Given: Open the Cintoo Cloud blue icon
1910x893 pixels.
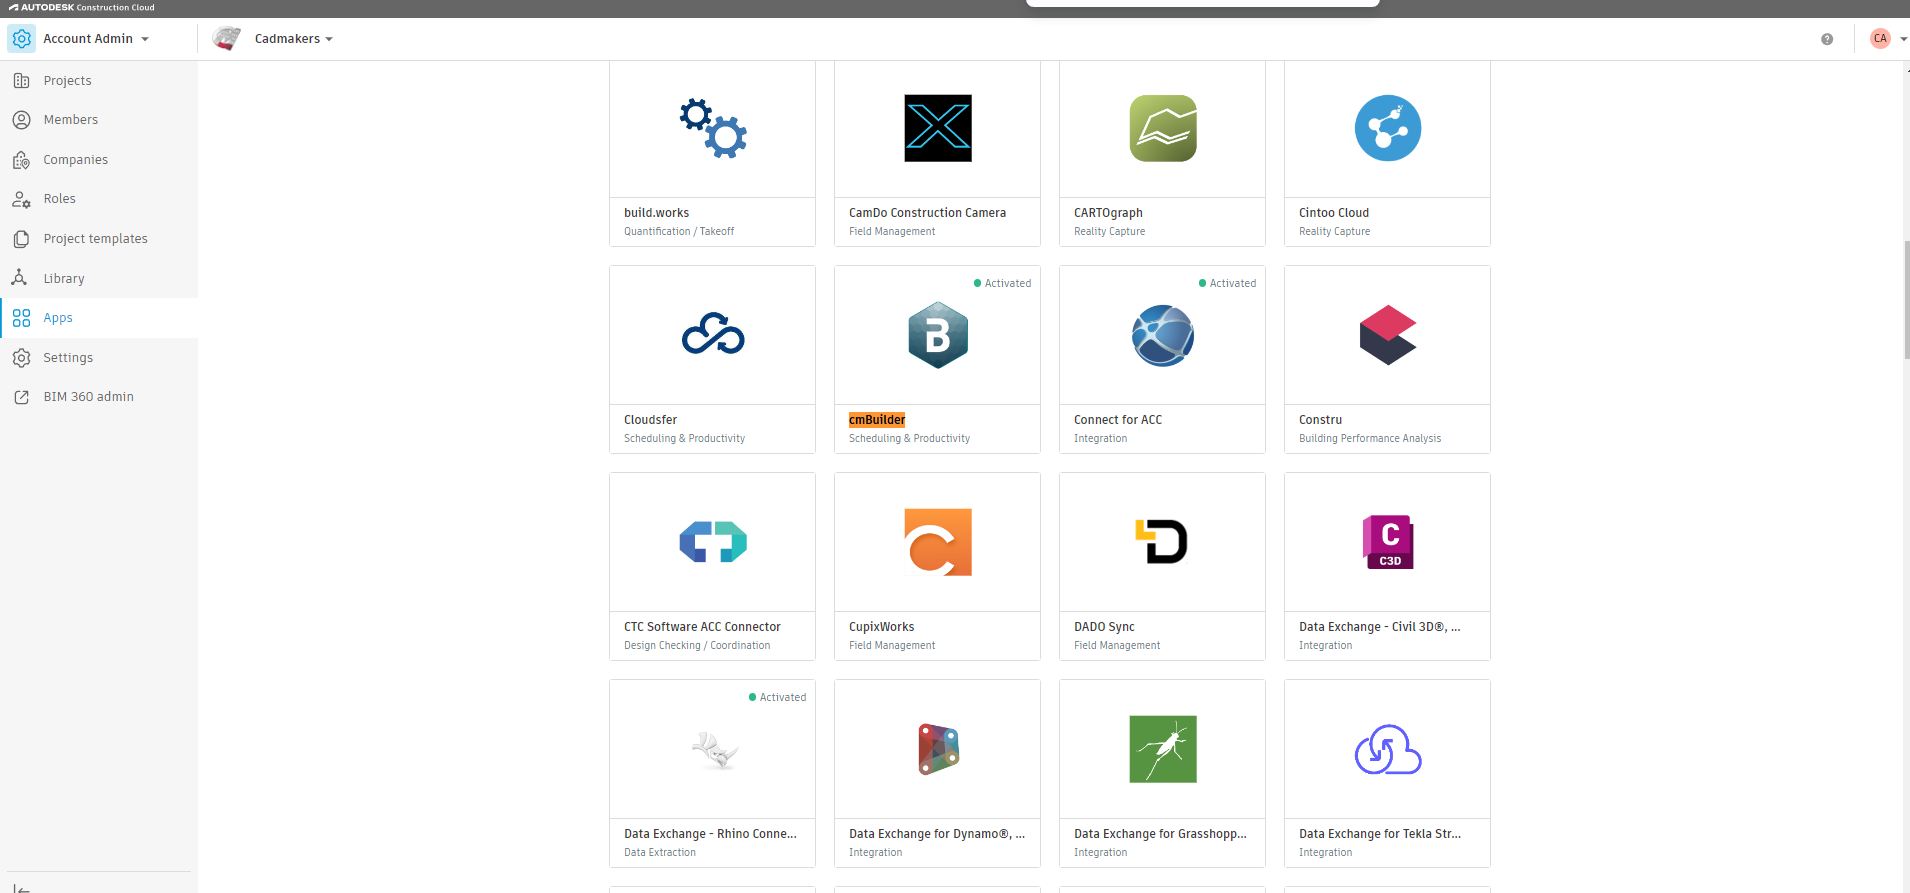Looking at the screenshot, I should [1388, 128].
